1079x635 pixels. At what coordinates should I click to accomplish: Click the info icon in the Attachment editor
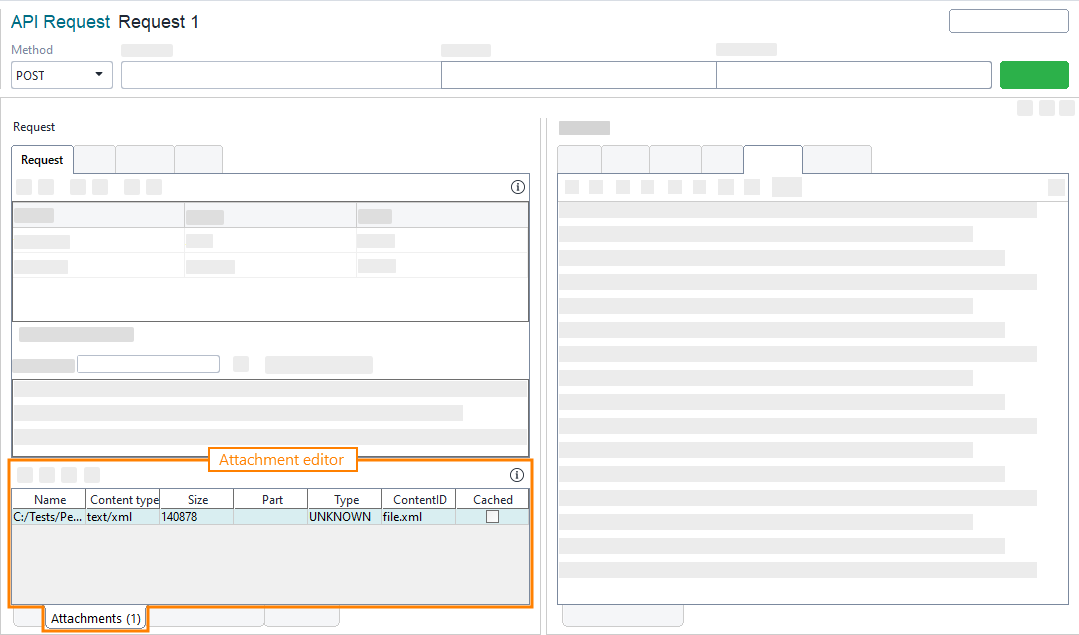click(517, 475)
